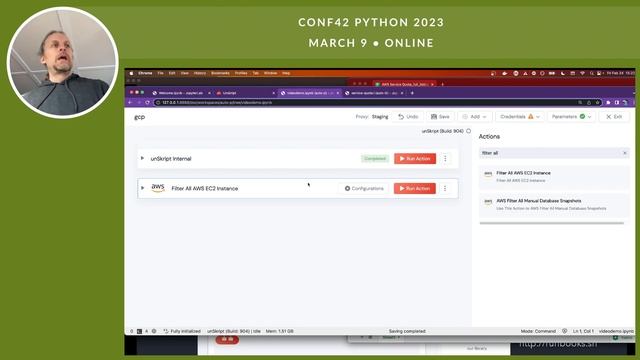Open the Parameters dropdown
This screenshot has width=640, height=360.
click(571, 117)
